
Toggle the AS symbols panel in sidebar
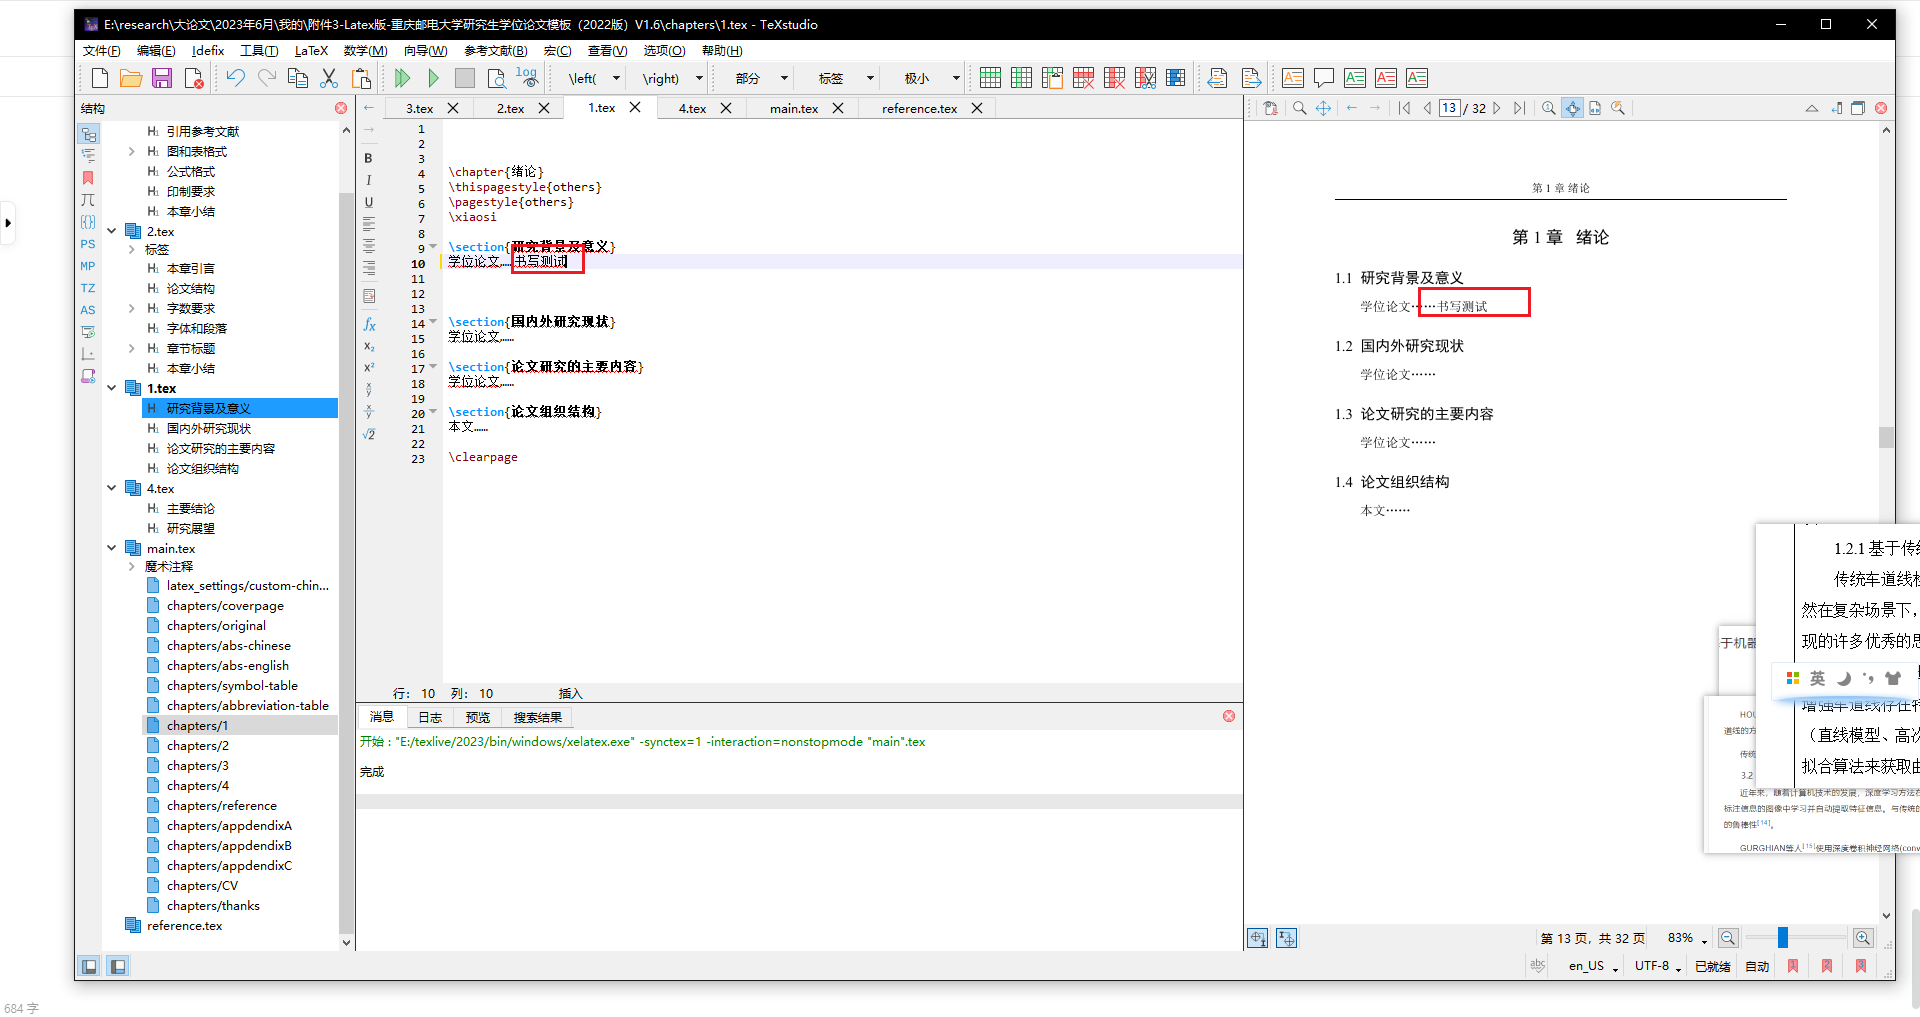[x=88, y=310]
